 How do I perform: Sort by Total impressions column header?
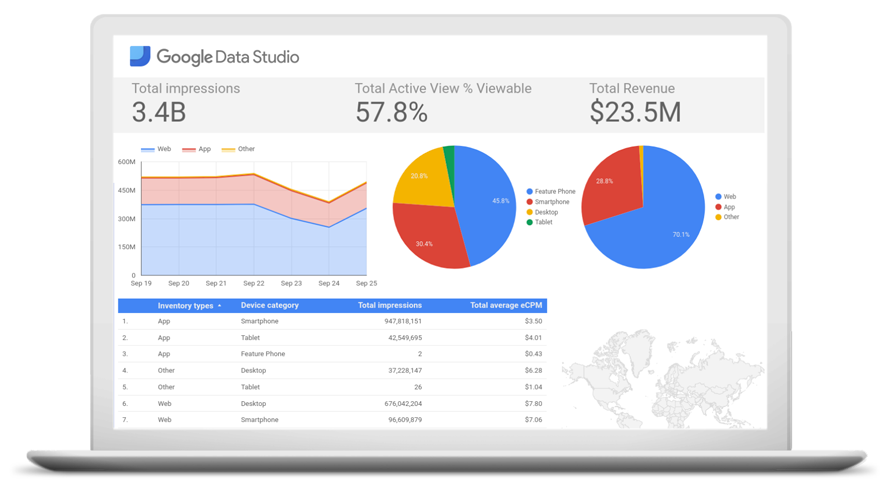tap(390, 305)
